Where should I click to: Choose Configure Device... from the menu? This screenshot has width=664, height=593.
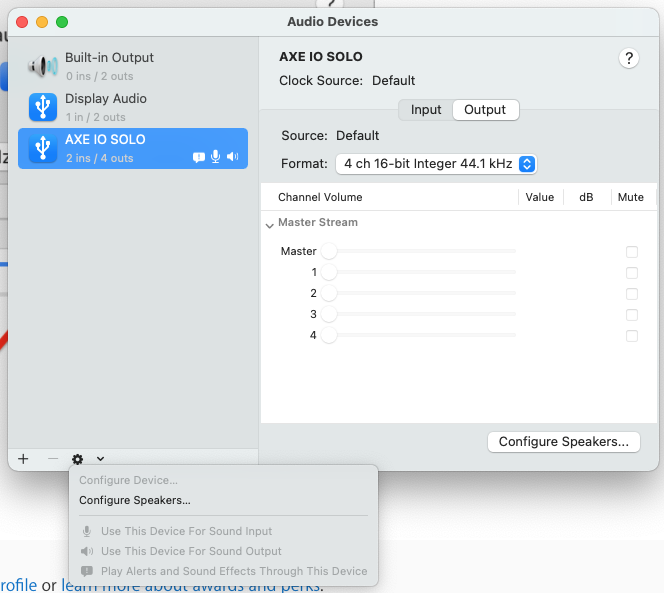click(128, 480)
